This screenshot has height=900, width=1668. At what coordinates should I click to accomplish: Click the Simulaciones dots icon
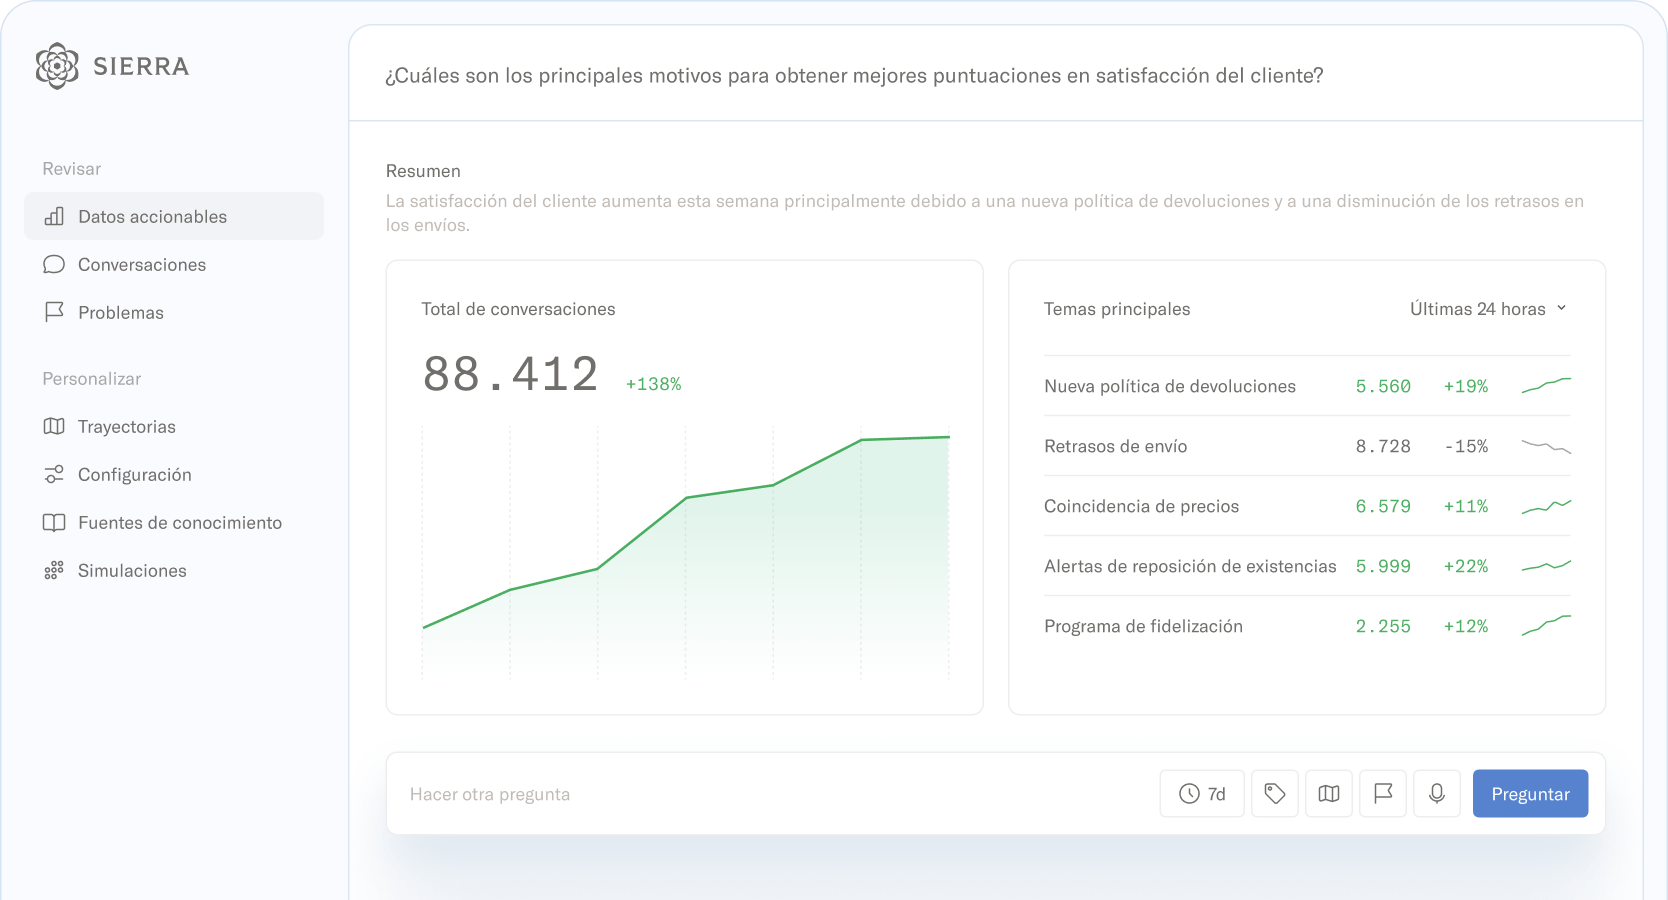point(54,570)
